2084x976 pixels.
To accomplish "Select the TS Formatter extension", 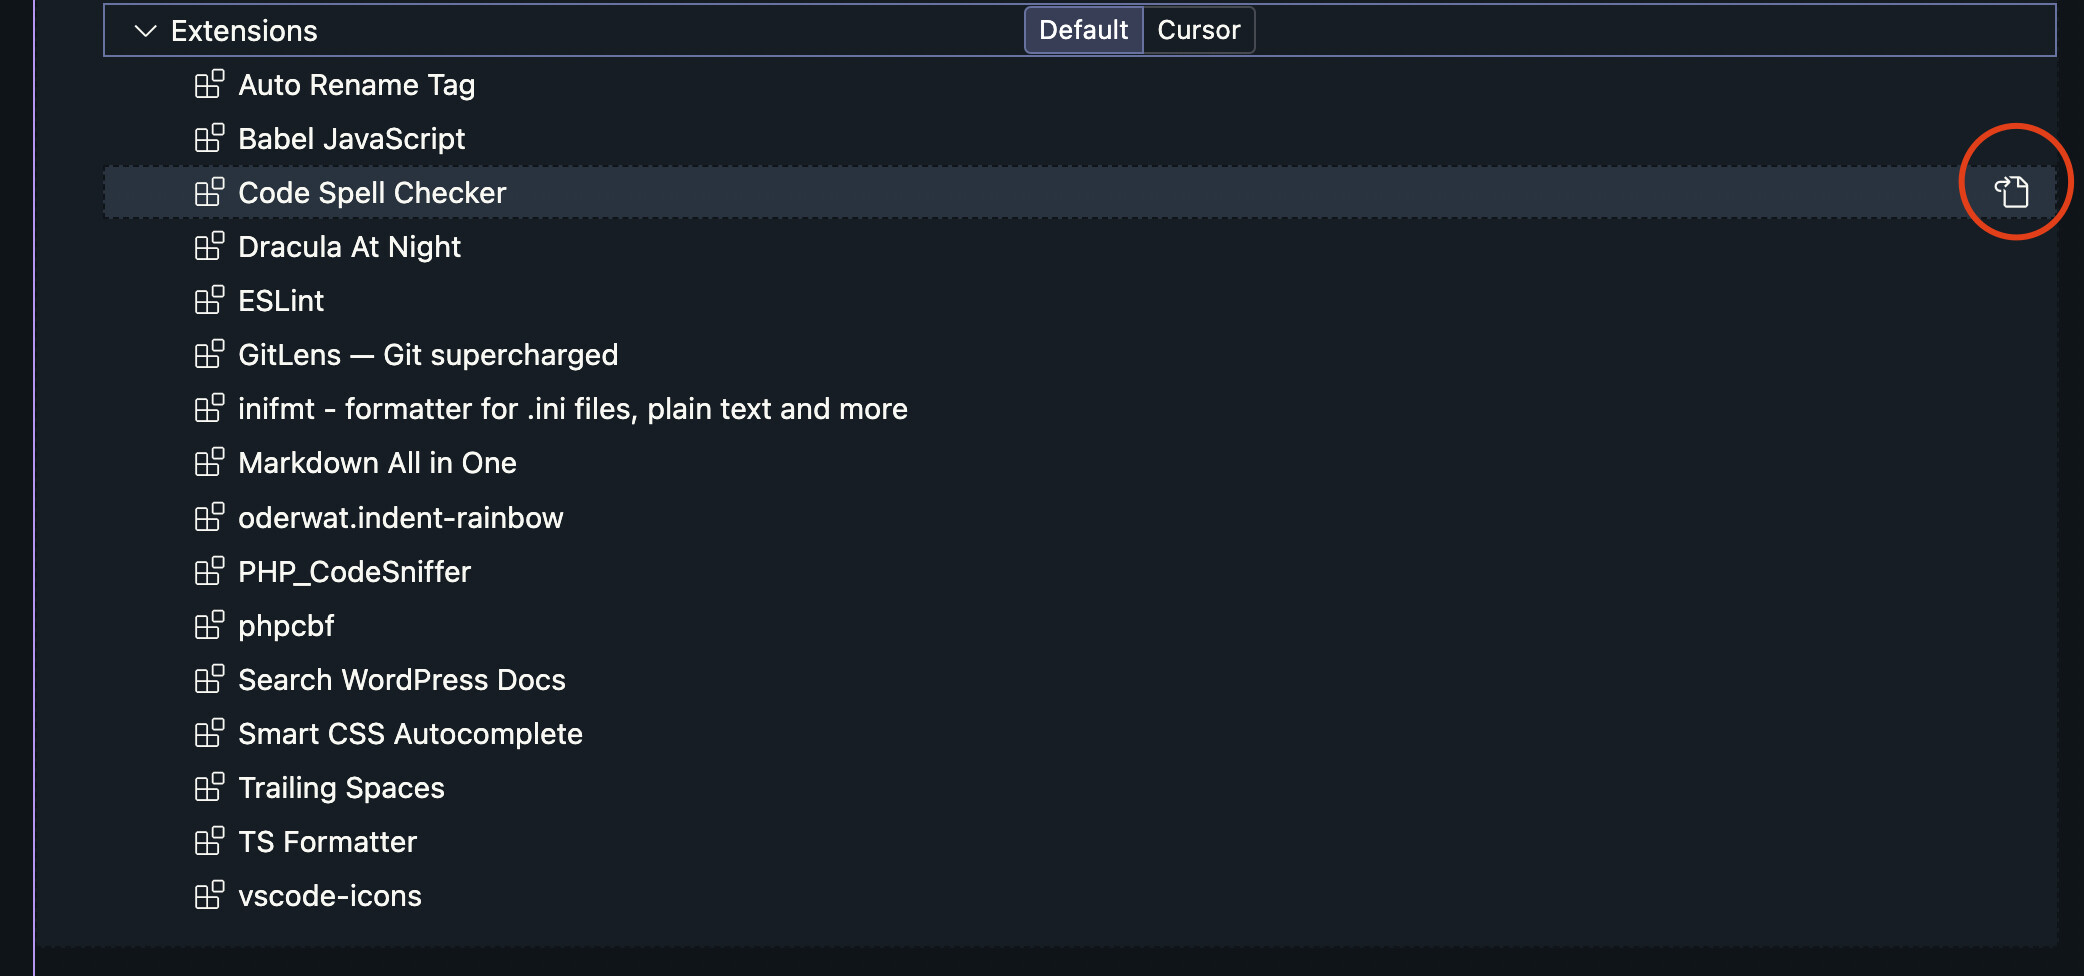I will [x=327, y=842].
